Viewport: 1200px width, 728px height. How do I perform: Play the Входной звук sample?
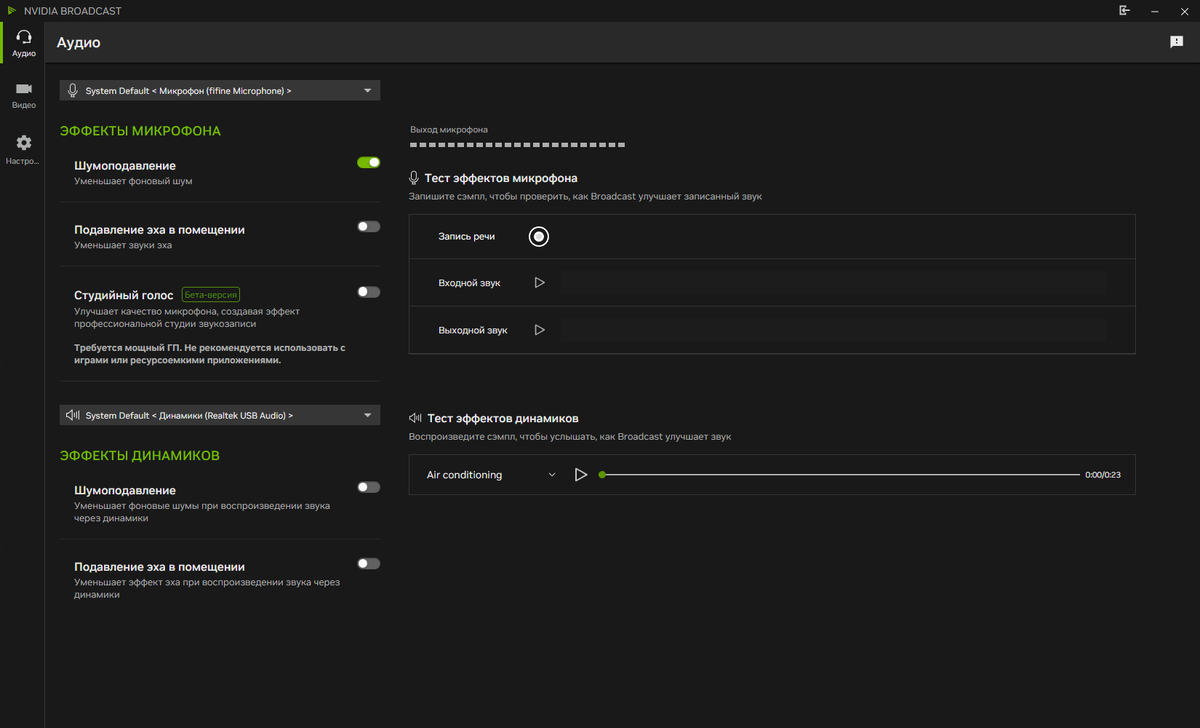tap(540, 283)
